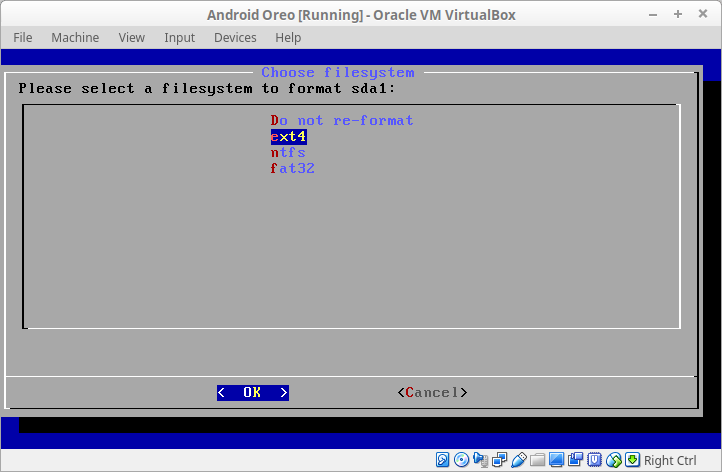722x472 pixels.
Task: Open the File menu
Action: (x=23, y=37)
